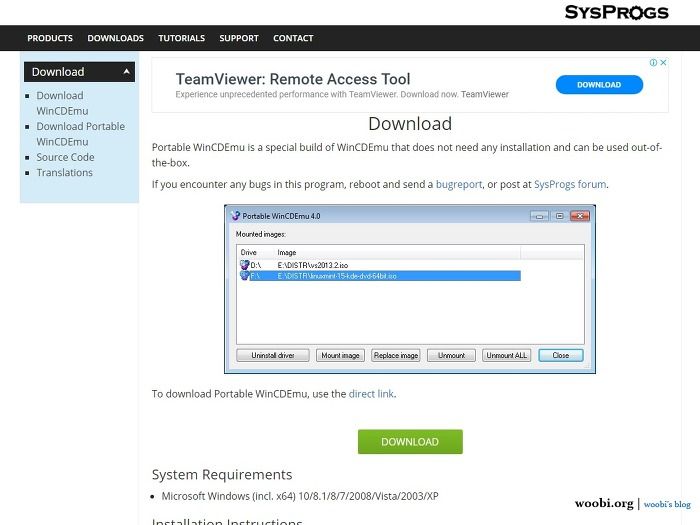Follow the SysProgs forum link

(570, 184)
